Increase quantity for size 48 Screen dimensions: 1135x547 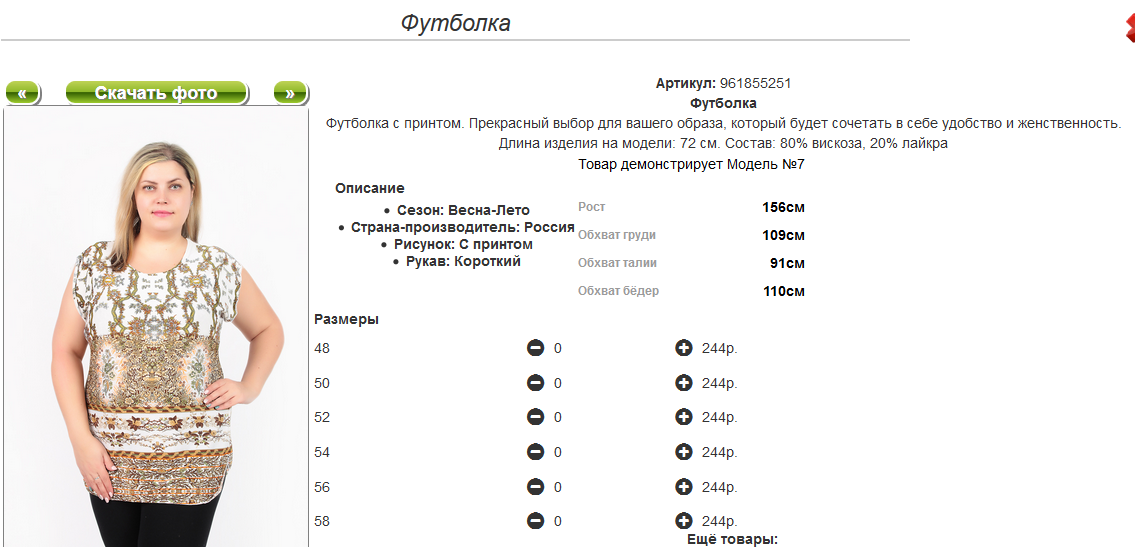pos(683,348)
